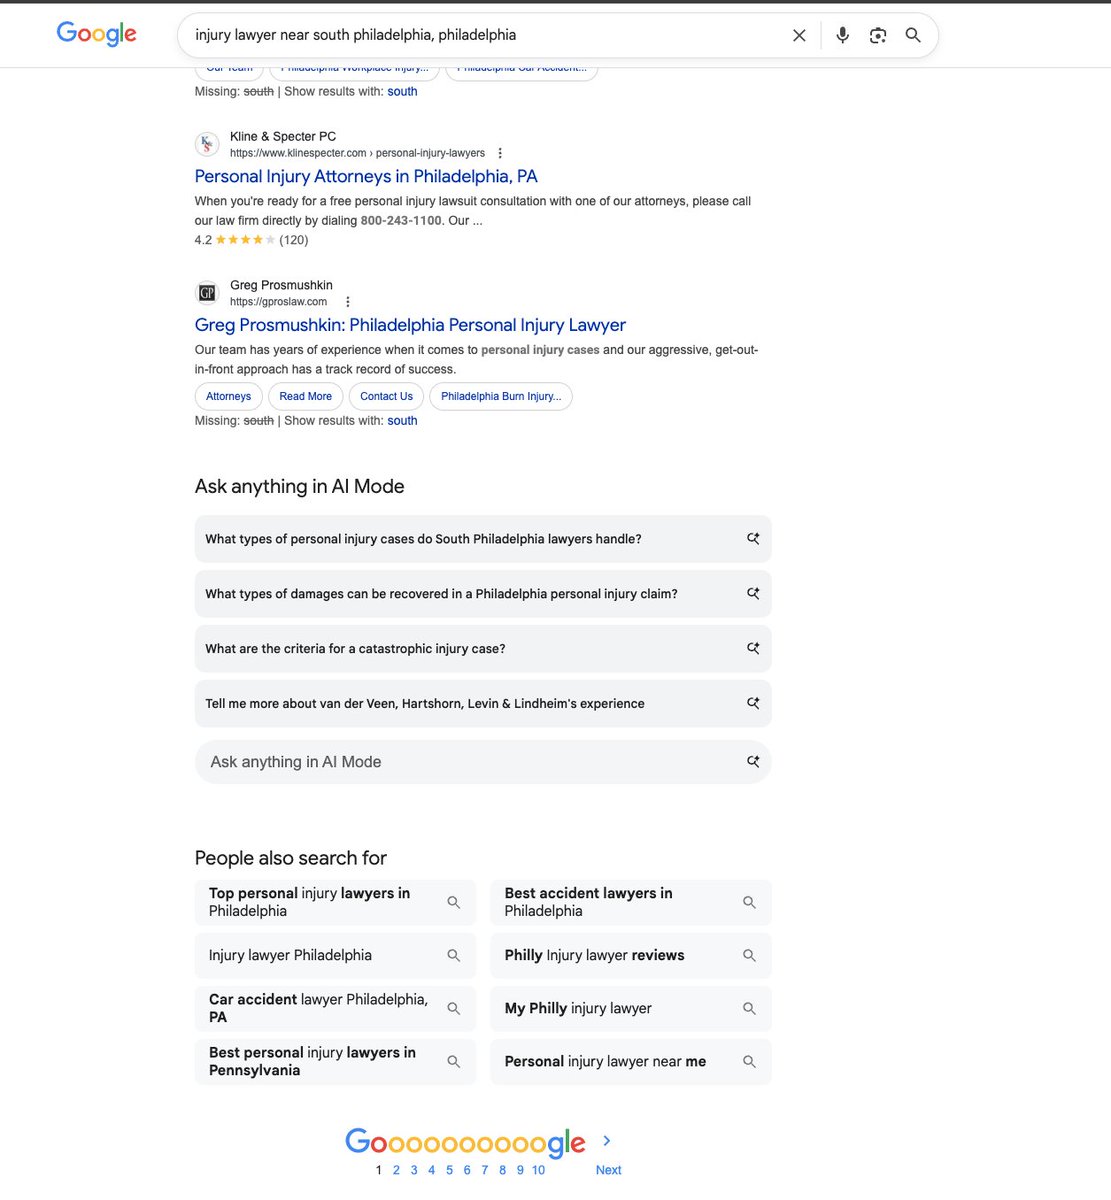Ask what types of cases South Philadelphia lawyers handle

tap(483, 538)
